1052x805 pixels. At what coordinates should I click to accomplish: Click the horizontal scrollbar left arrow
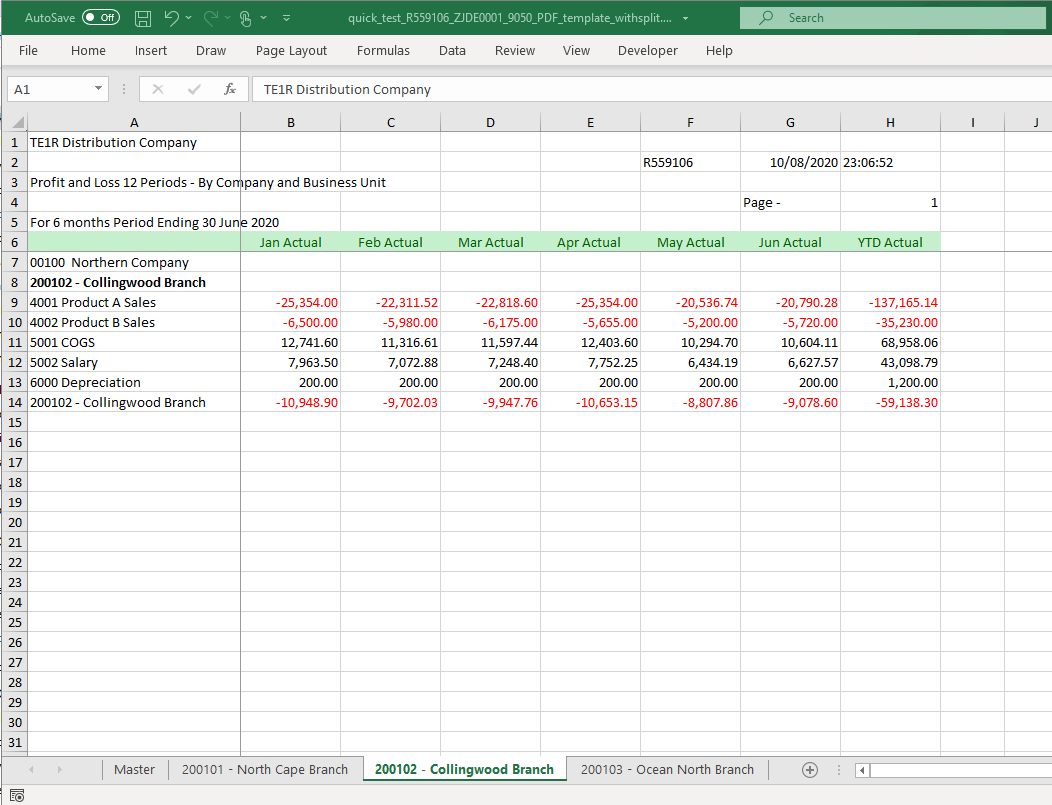(861, 770)
